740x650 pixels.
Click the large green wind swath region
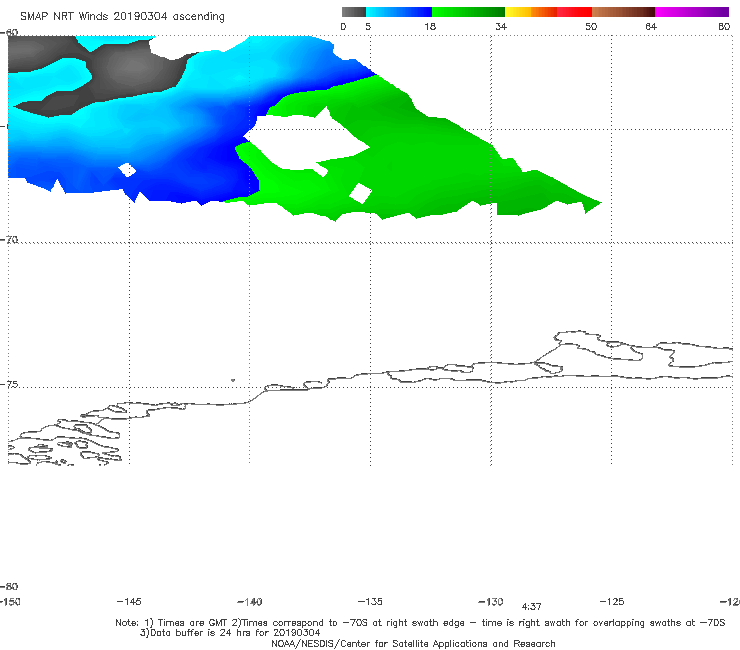pos(425,165)
